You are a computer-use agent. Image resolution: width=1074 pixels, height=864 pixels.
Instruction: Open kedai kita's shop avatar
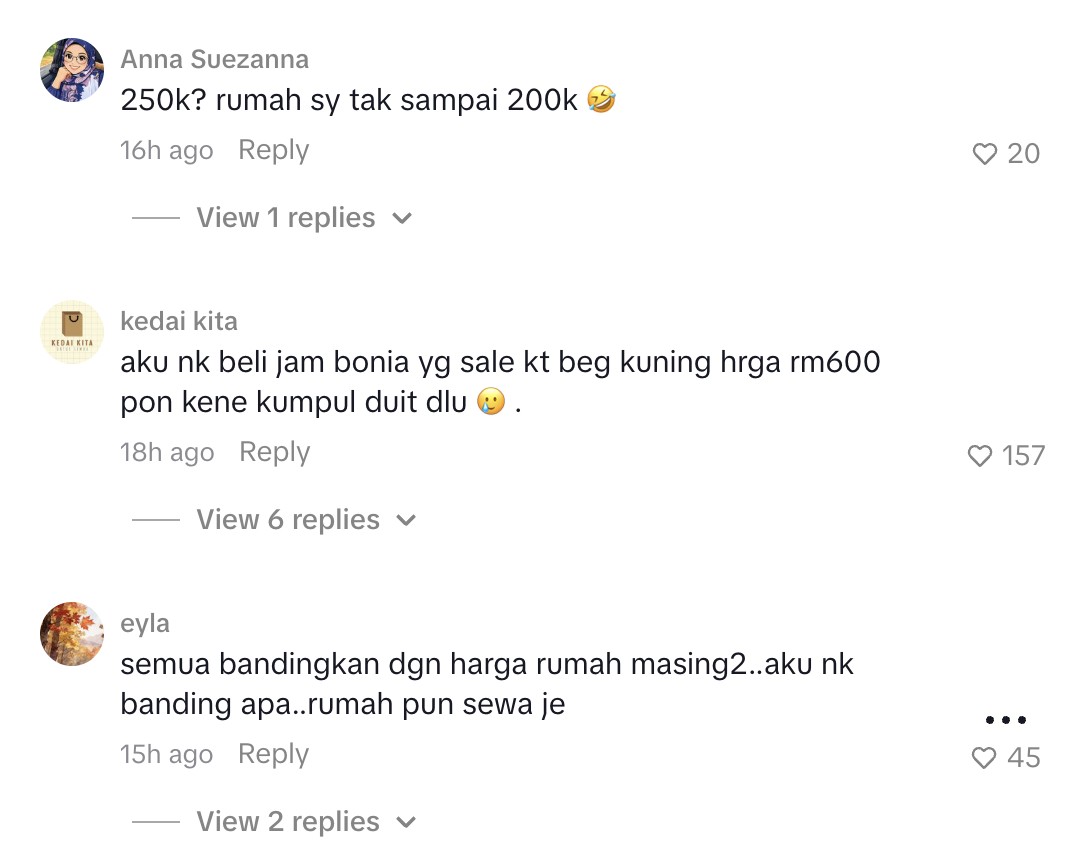[72, 332]
